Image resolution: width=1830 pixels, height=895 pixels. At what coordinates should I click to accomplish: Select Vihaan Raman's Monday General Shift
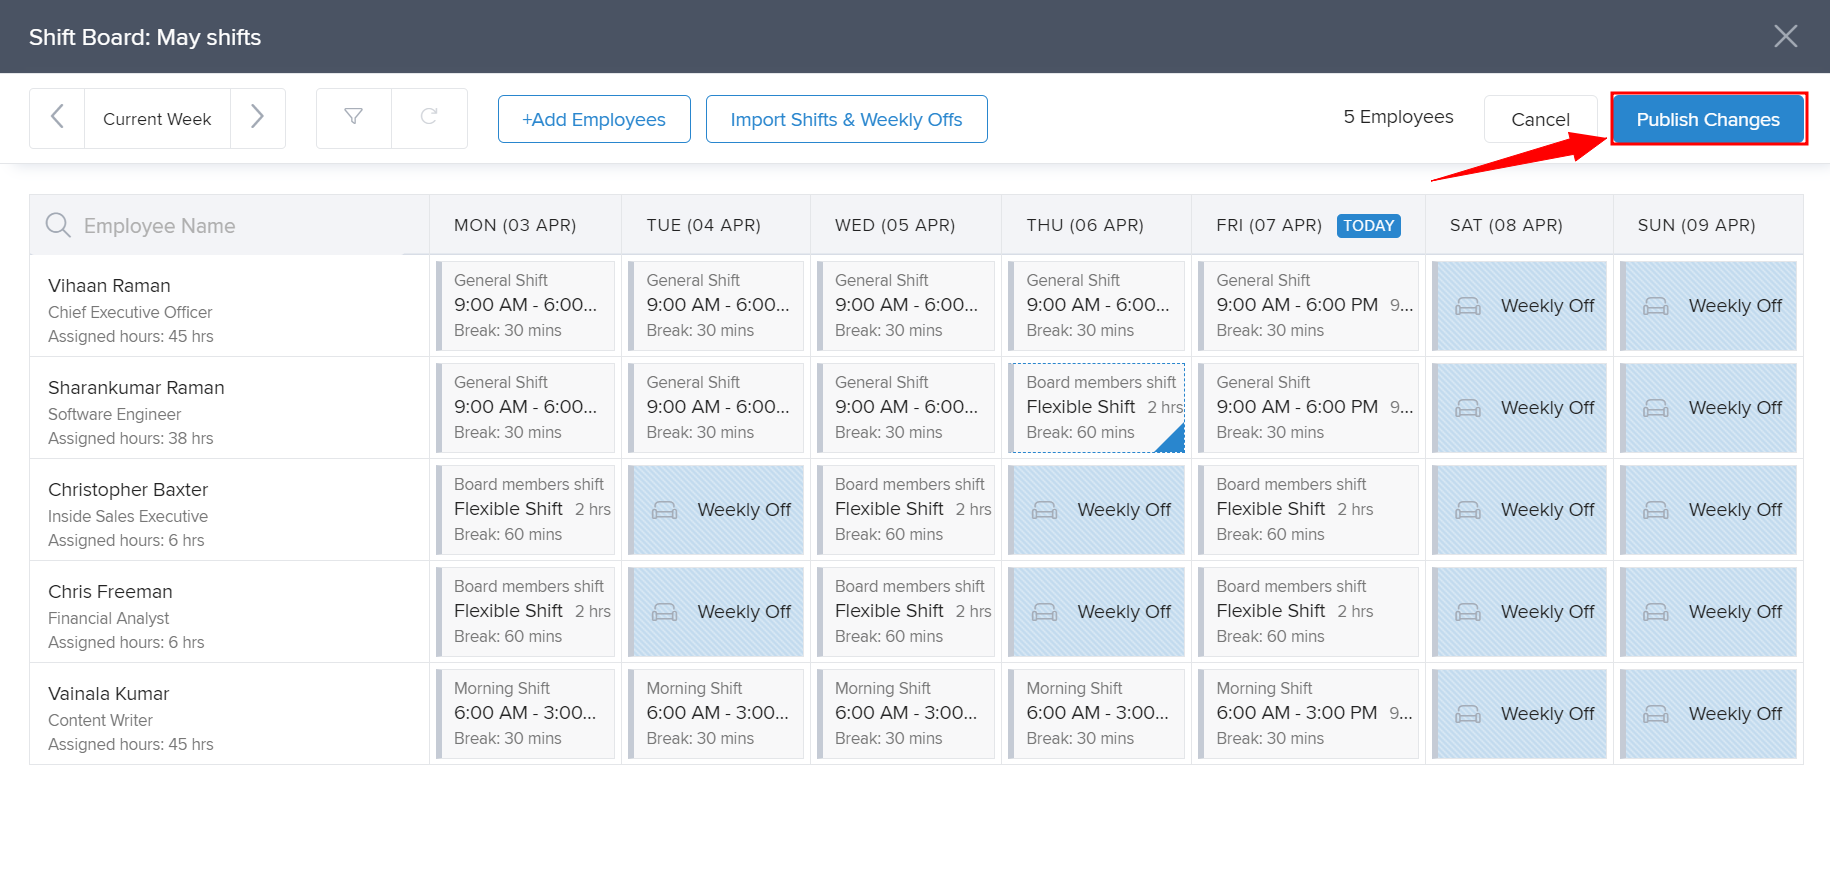(526, 306)
